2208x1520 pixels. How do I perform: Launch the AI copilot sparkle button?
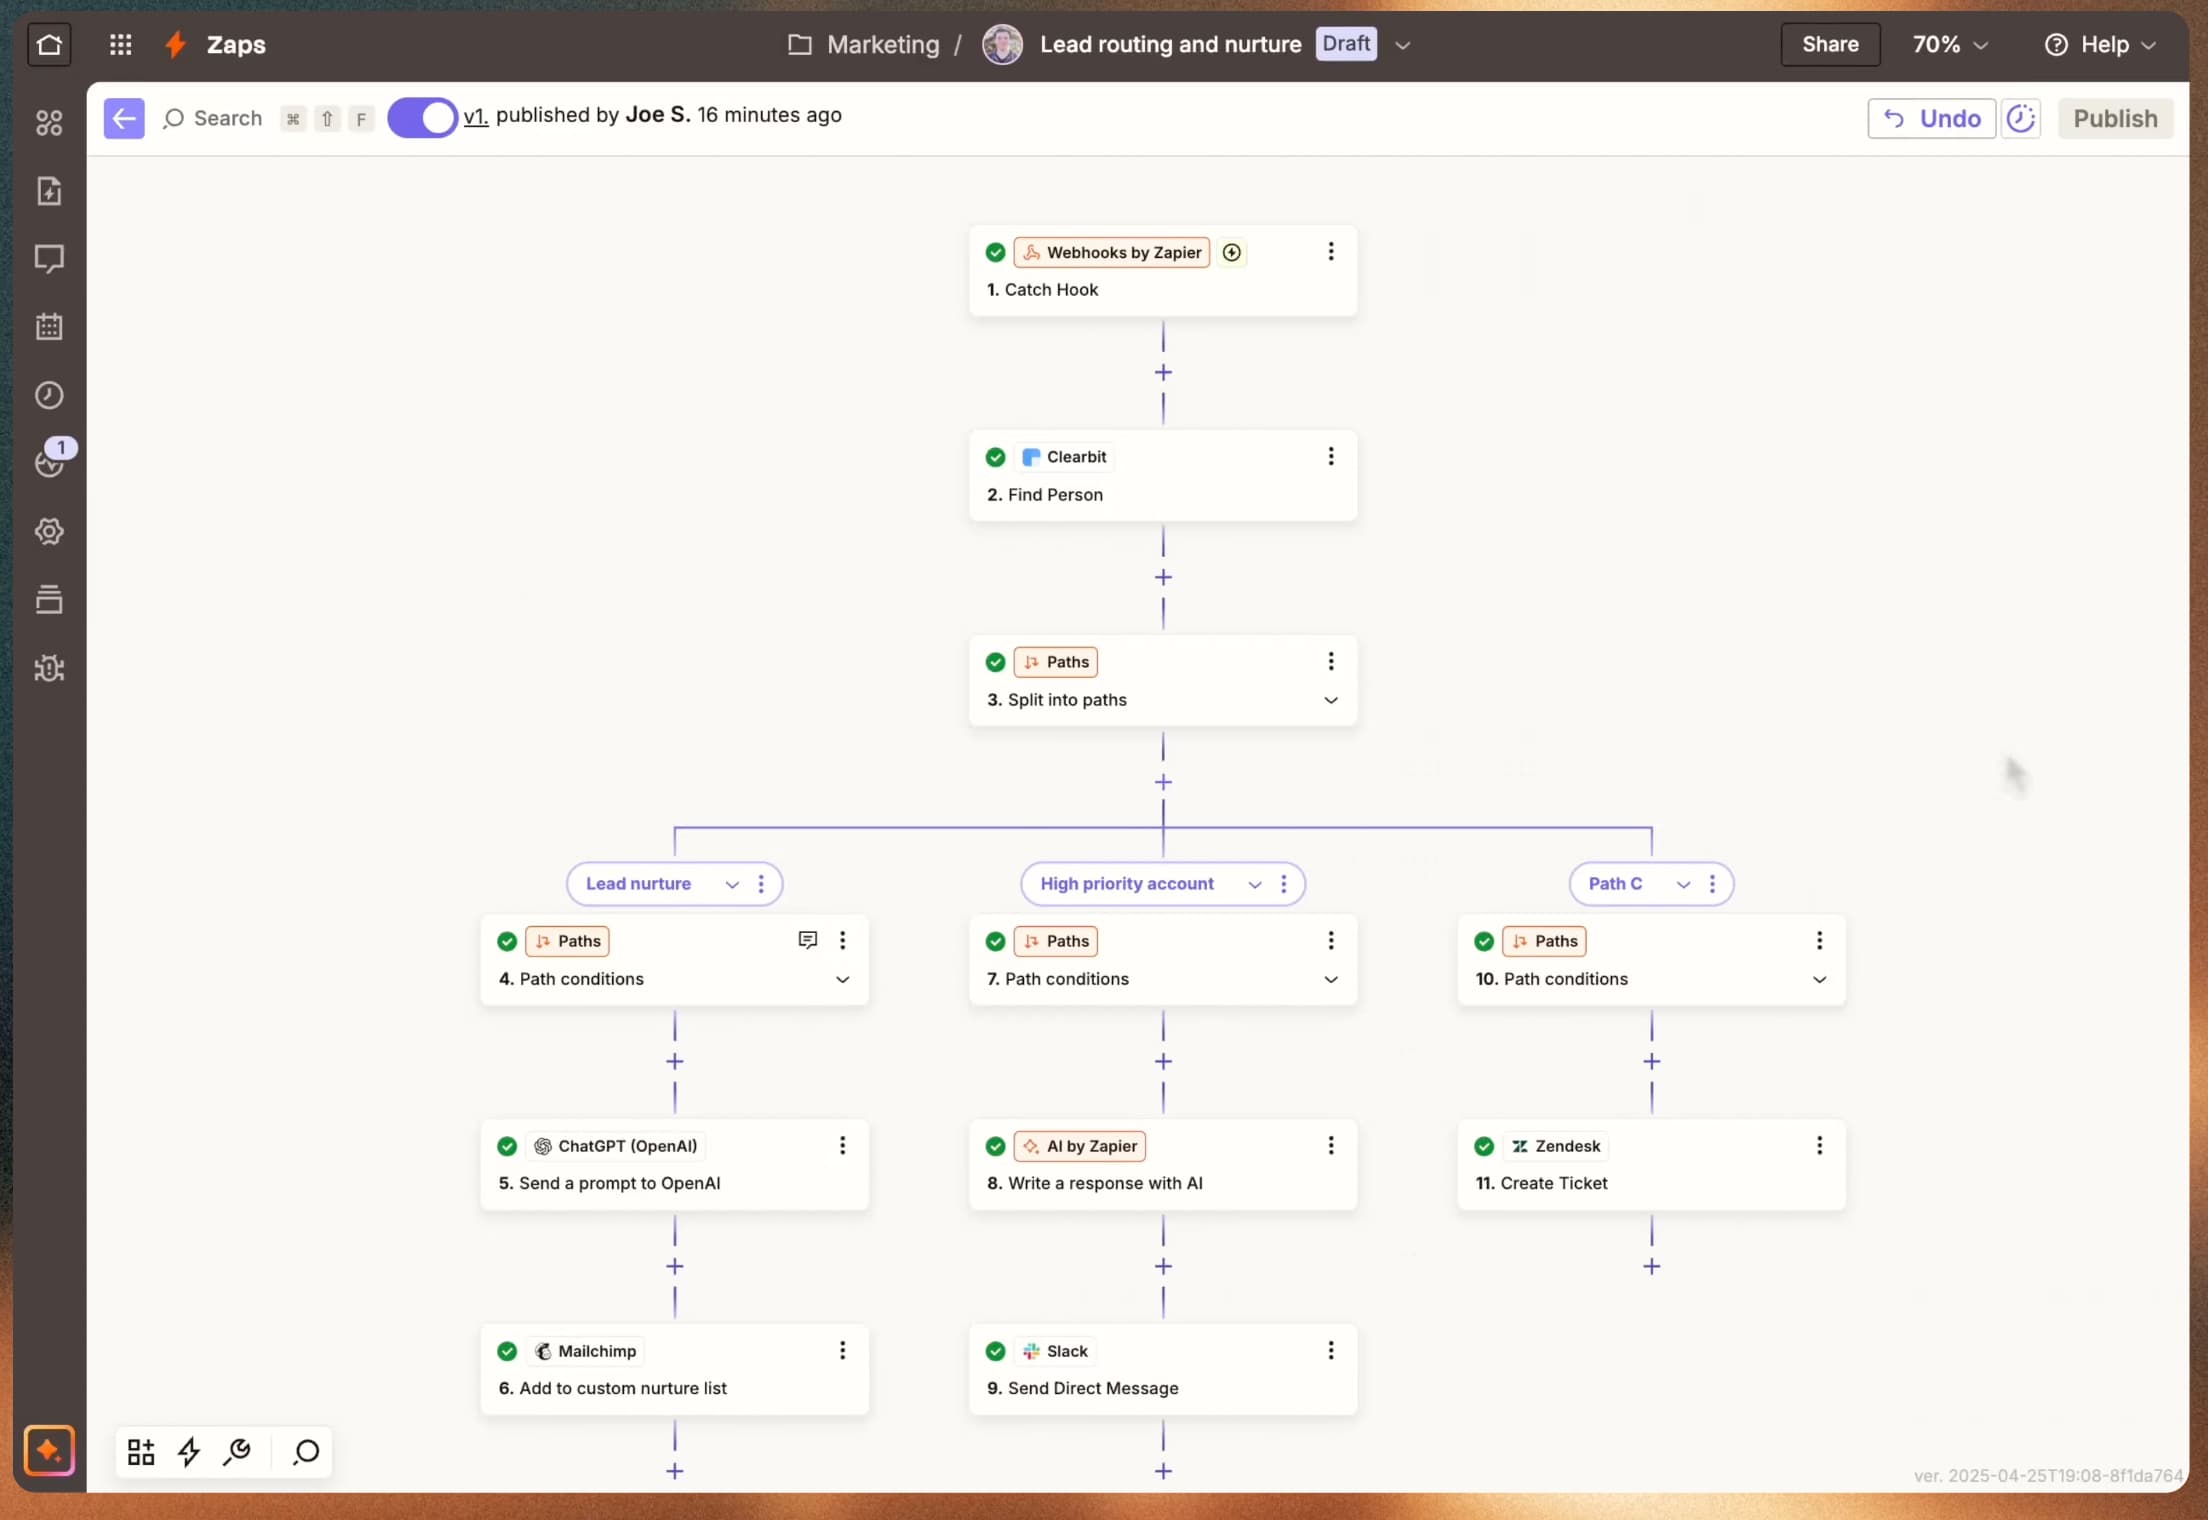[x=49, y=1450]
